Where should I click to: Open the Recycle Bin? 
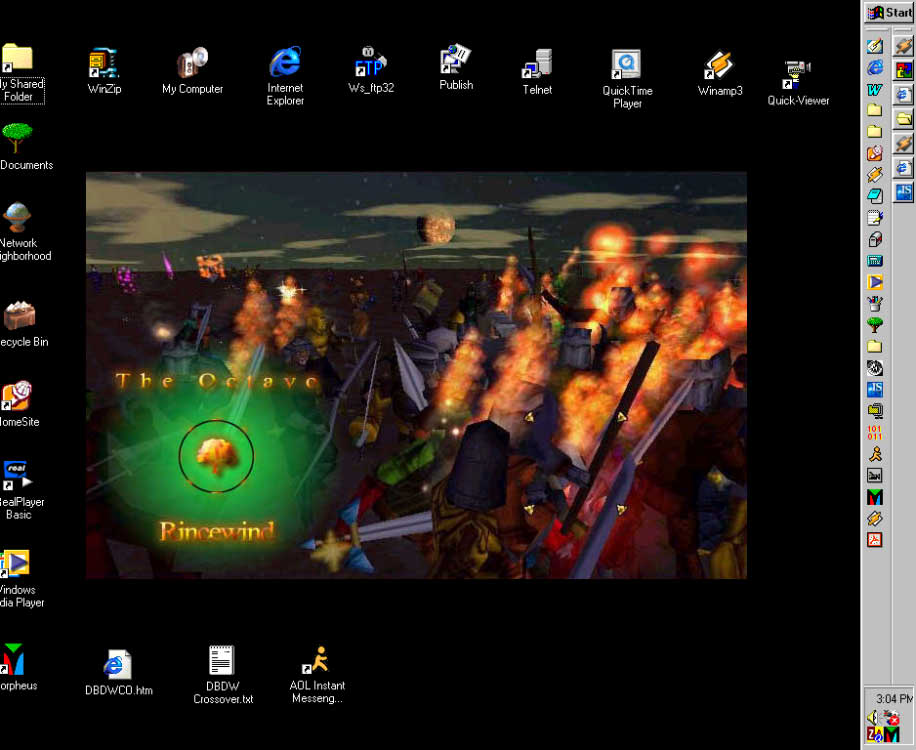[18, 317]
